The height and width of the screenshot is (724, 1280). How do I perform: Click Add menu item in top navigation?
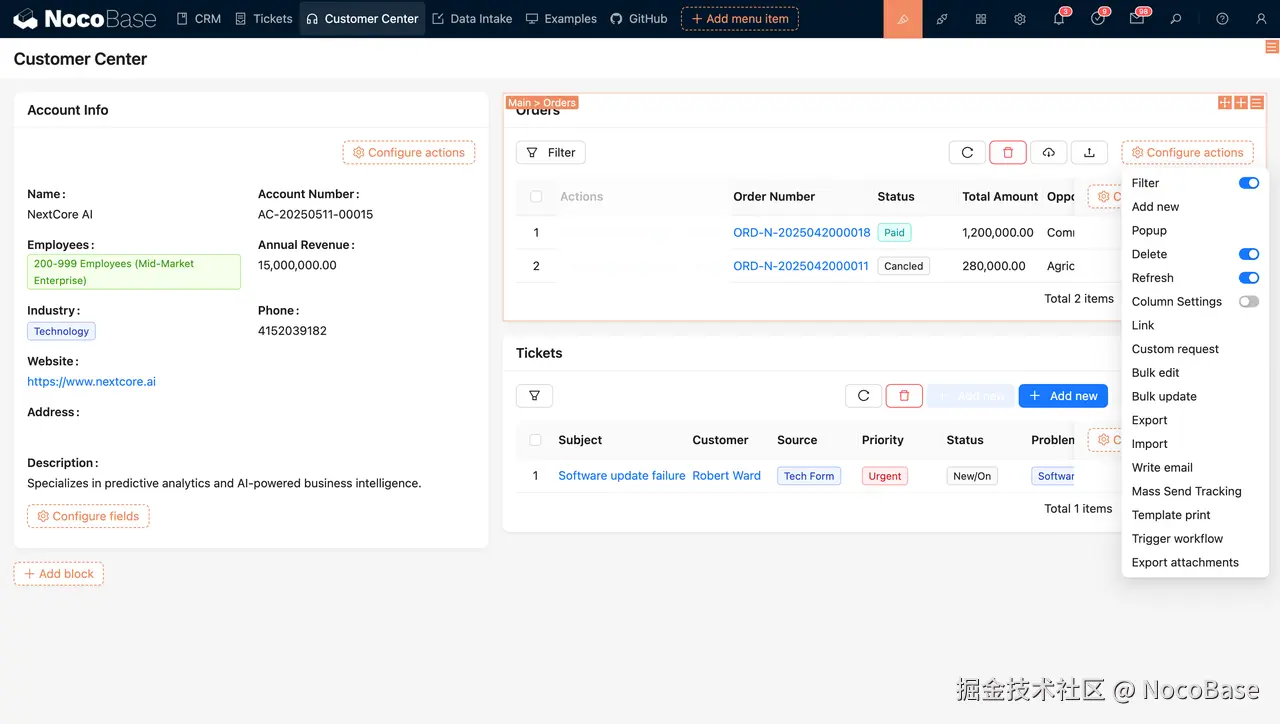click(740, 19)
